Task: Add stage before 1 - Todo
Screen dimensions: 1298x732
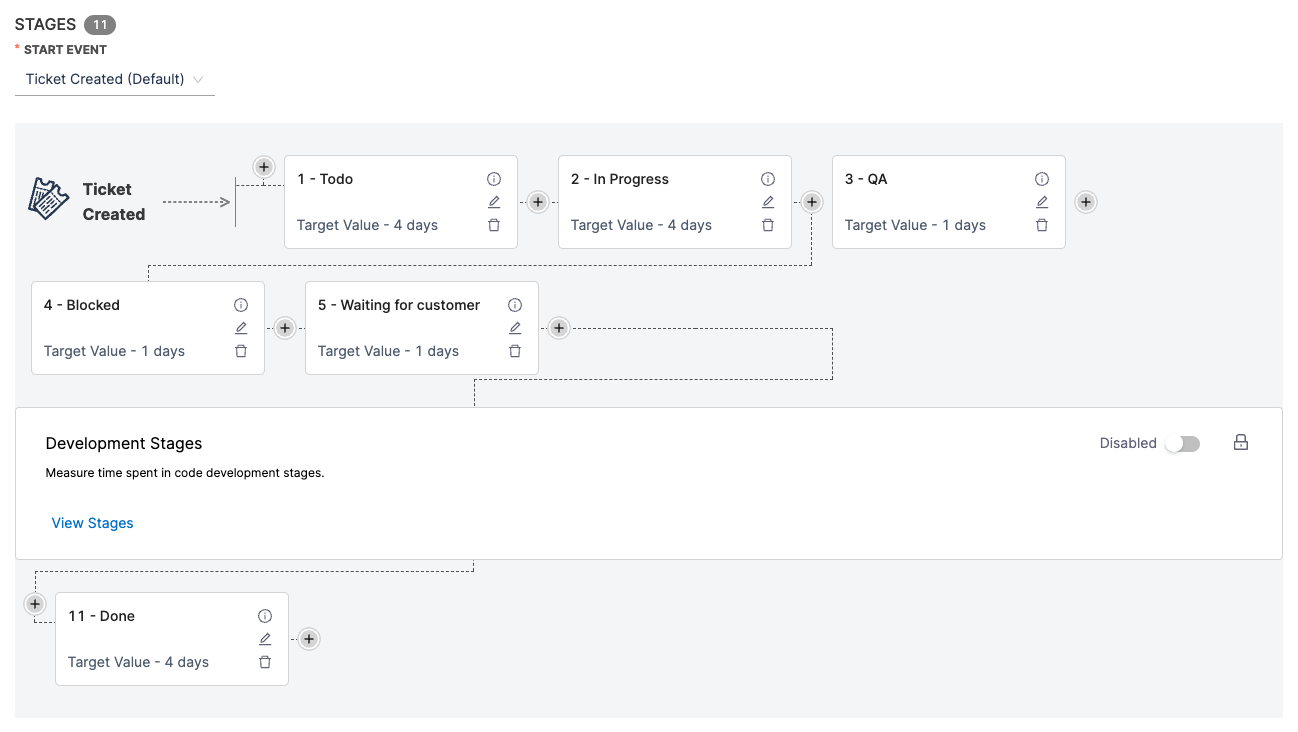Action: (x=264, y=167)
